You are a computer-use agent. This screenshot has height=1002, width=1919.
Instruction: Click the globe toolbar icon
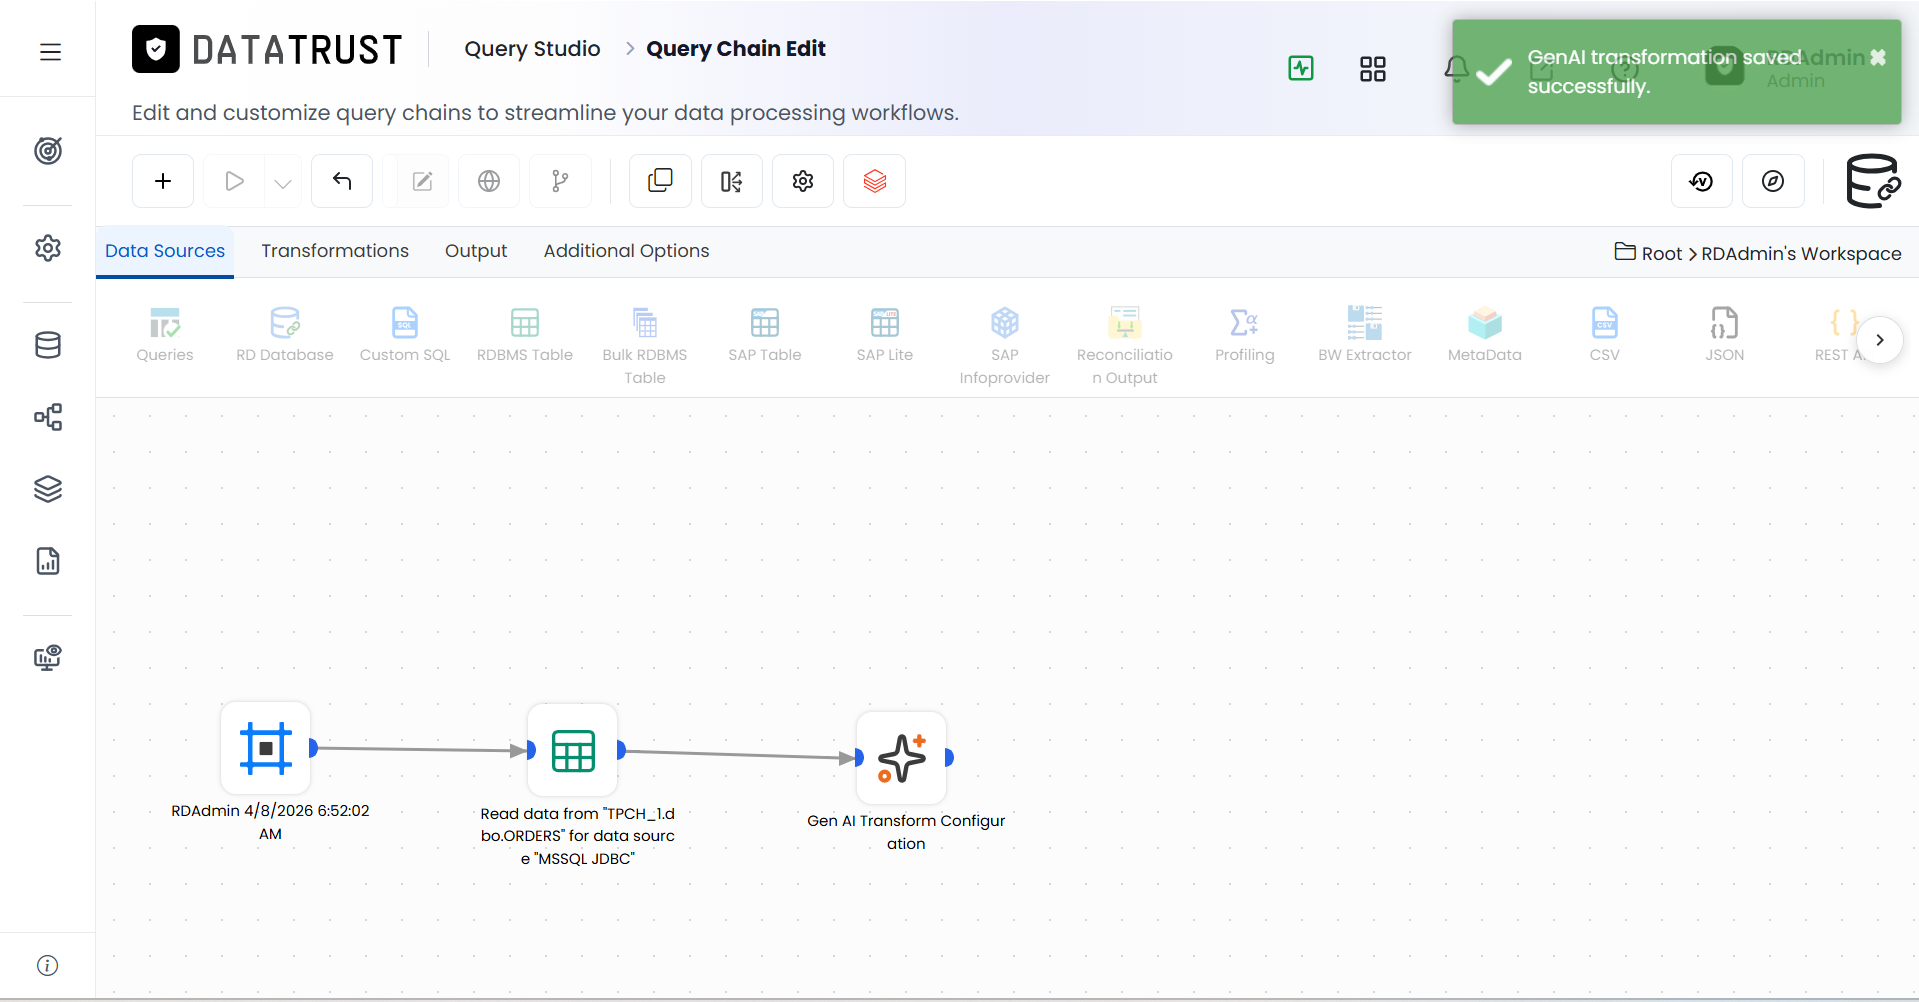pos(489,181)
